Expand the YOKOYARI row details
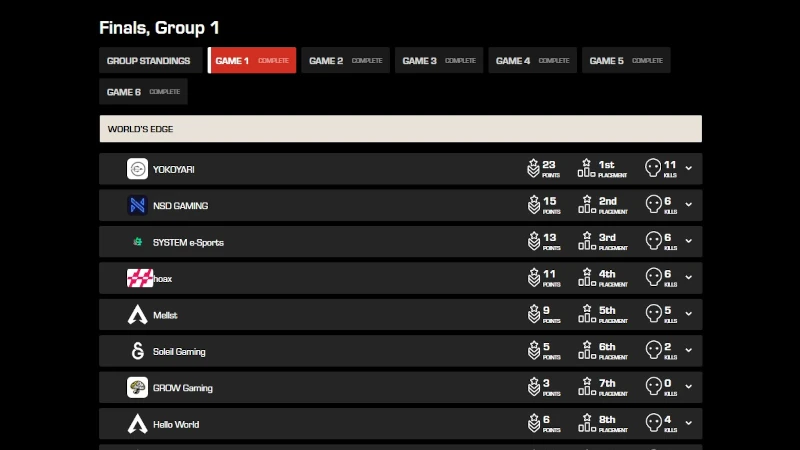Viewport: 800px width, 450px height. pyautogui.click(x=689, y=168)
